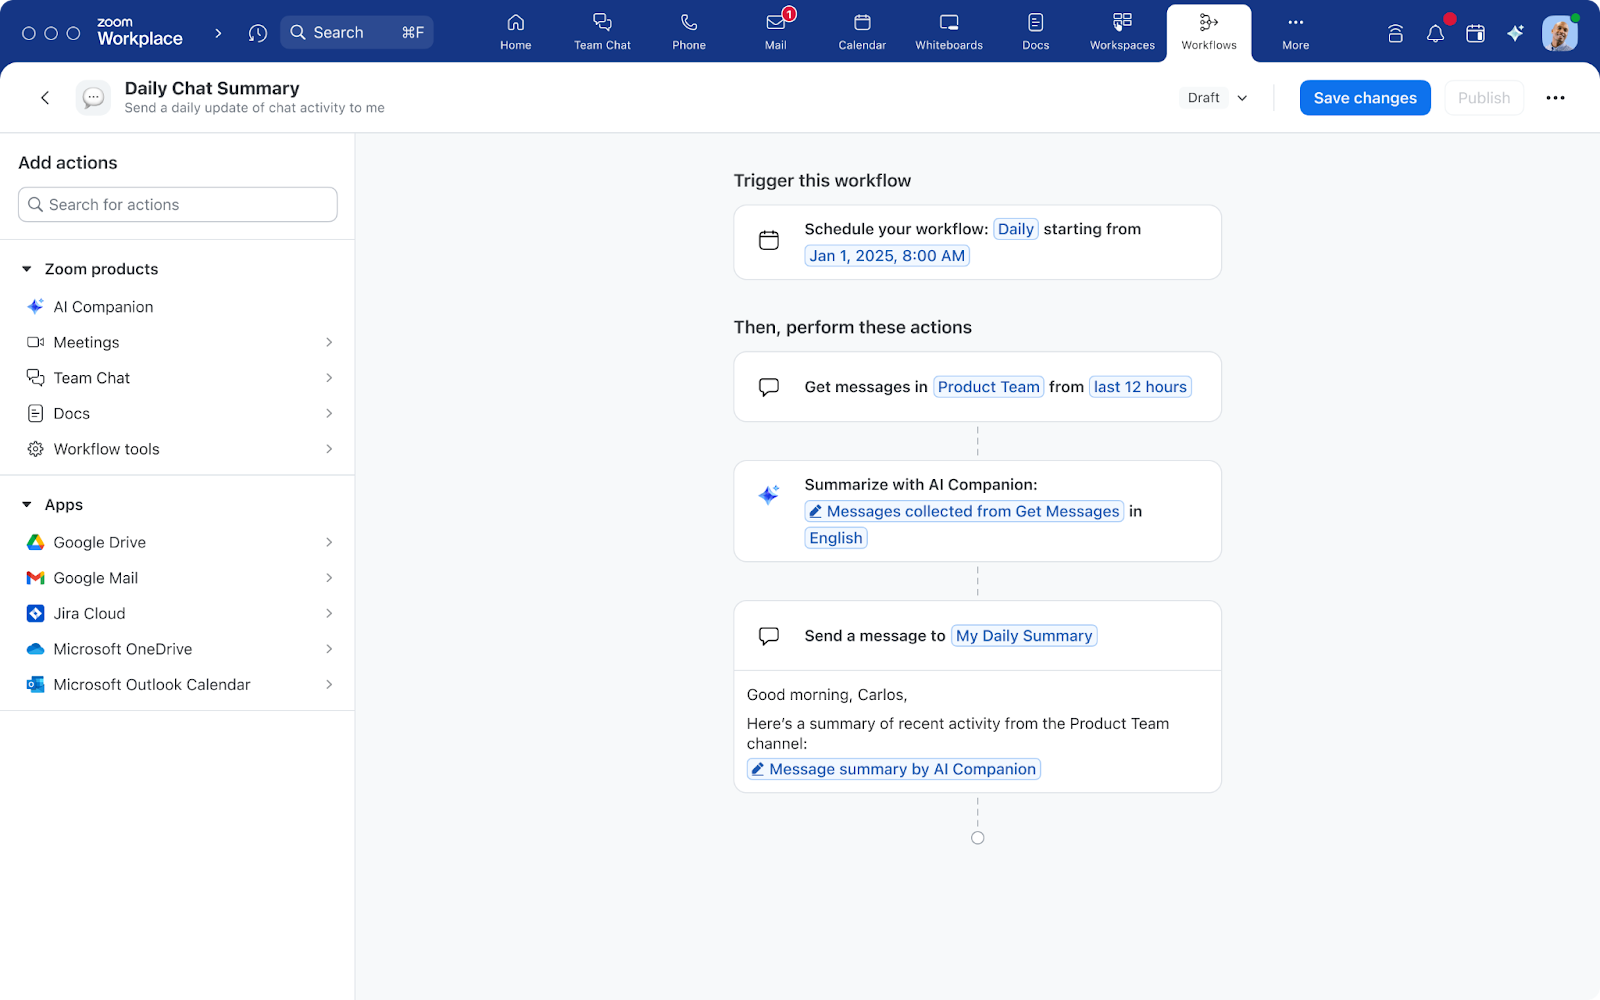This screenshot has width=1600, height=1000.
Task: Open the calendar icon beside notifications
Action: [1474, 32]
